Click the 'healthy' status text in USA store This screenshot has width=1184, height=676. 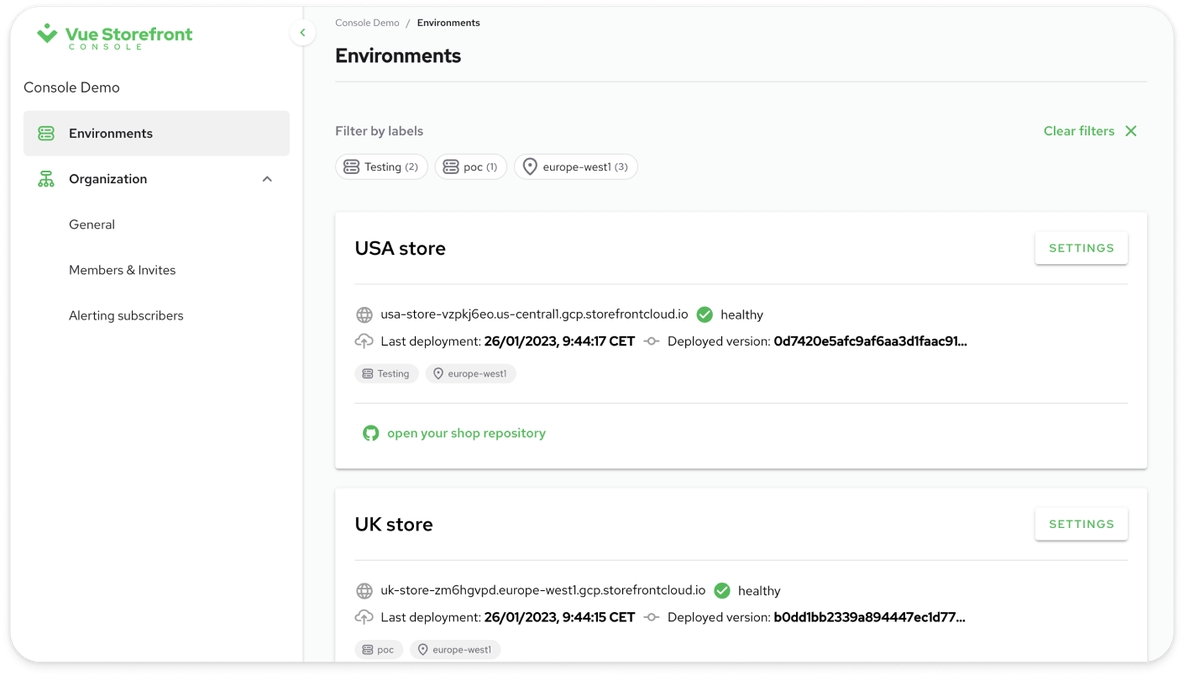pyautogui.click(x=742, y=315)
